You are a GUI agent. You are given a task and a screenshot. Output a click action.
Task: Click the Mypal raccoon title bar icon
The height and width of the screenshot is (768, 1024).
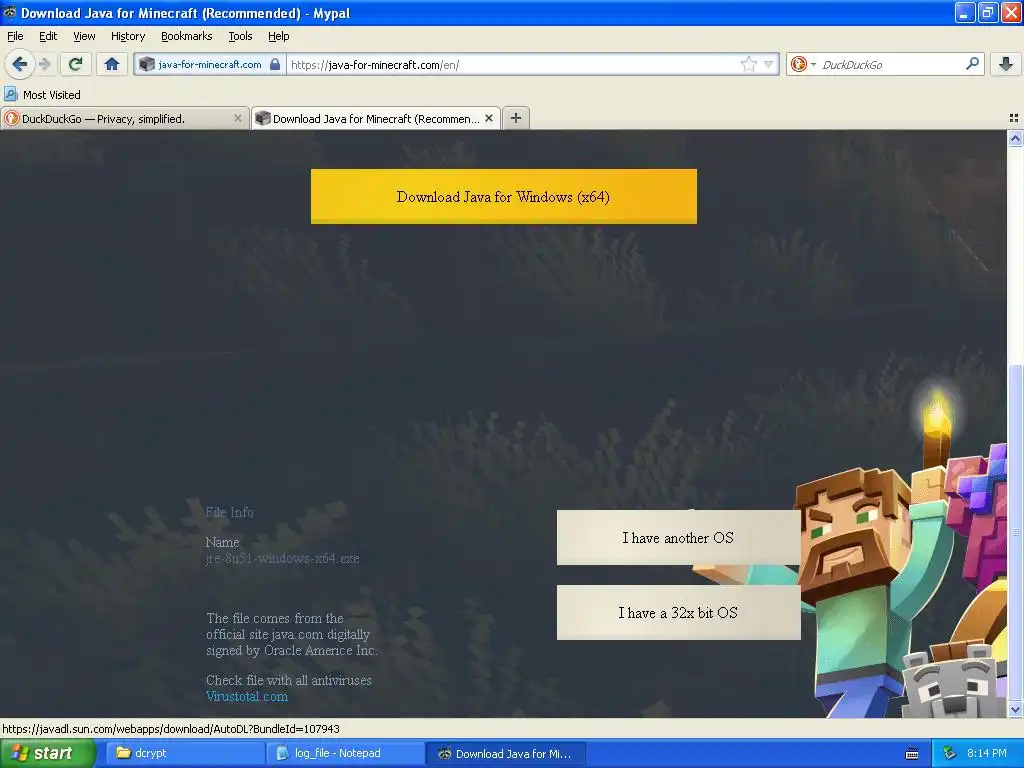tap(9, 12)
